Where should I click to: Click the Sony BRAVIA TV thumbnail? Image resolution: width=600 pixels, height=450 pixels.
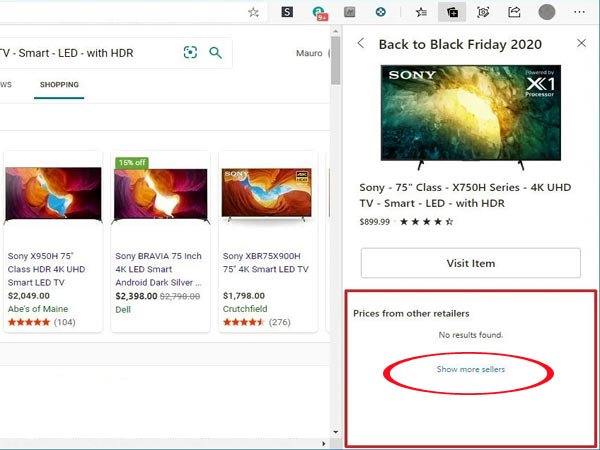(161, 196)
